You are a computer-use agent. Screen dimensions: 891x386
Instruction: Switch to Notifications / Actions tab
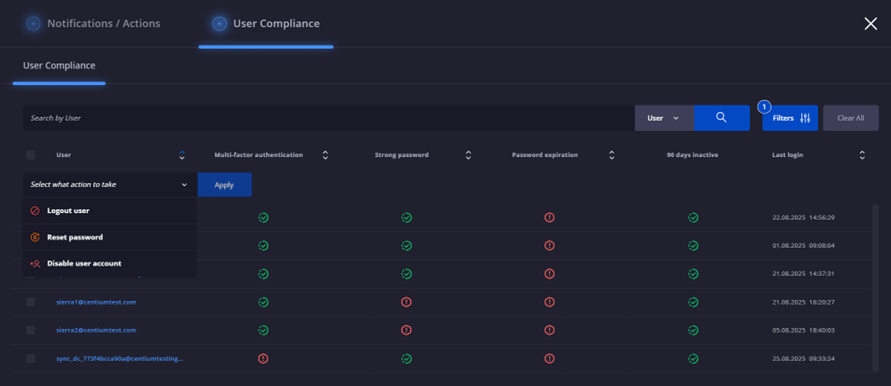(93, 24)
